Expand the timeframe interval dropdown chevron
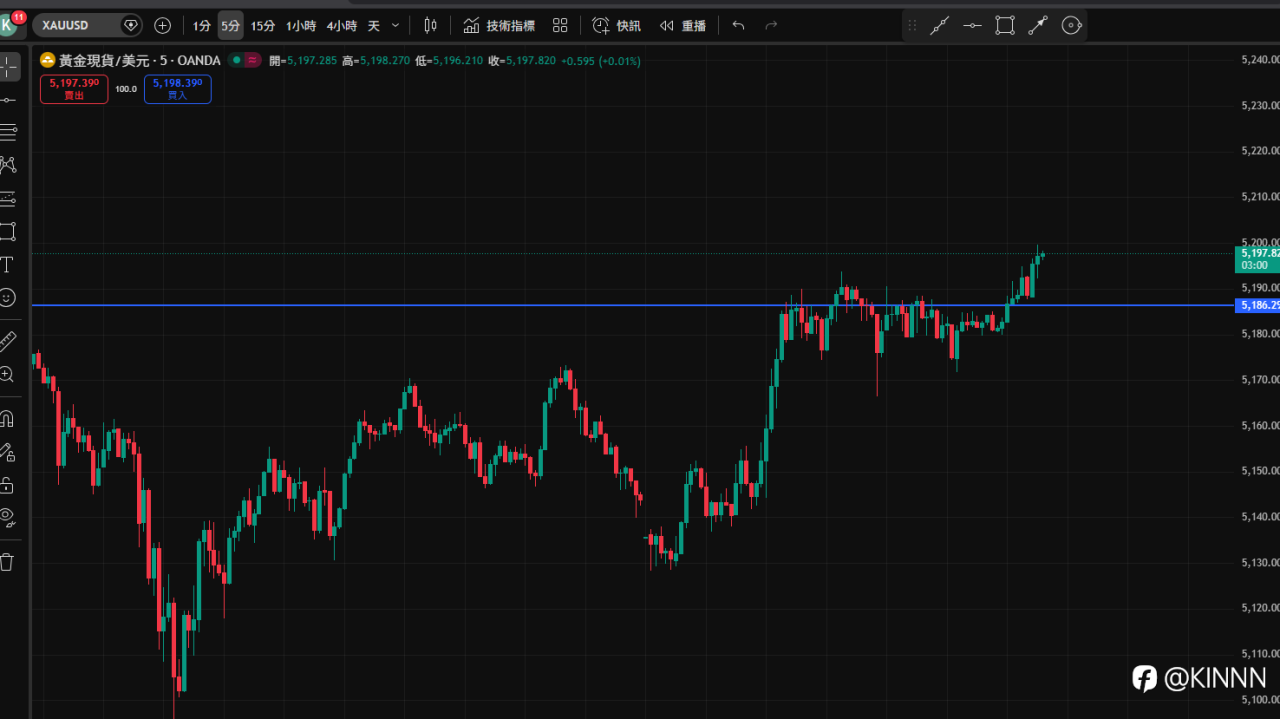The image size is (1280, 719). click(x=395, y=26)
